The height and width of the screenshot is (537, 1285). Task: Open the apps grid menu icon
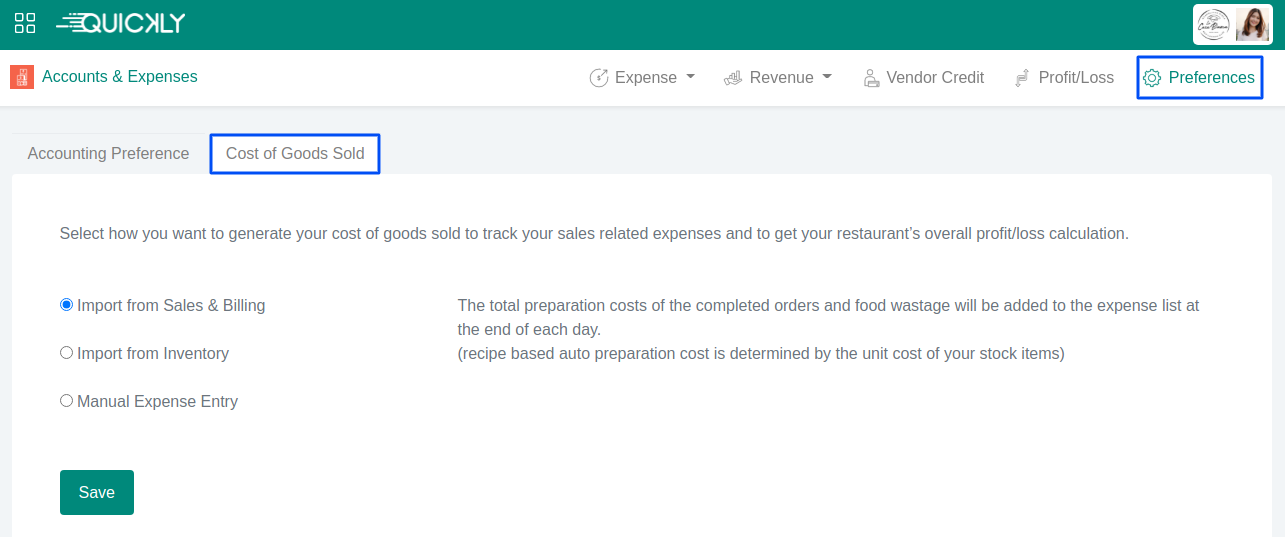click(x=25, y=24)
